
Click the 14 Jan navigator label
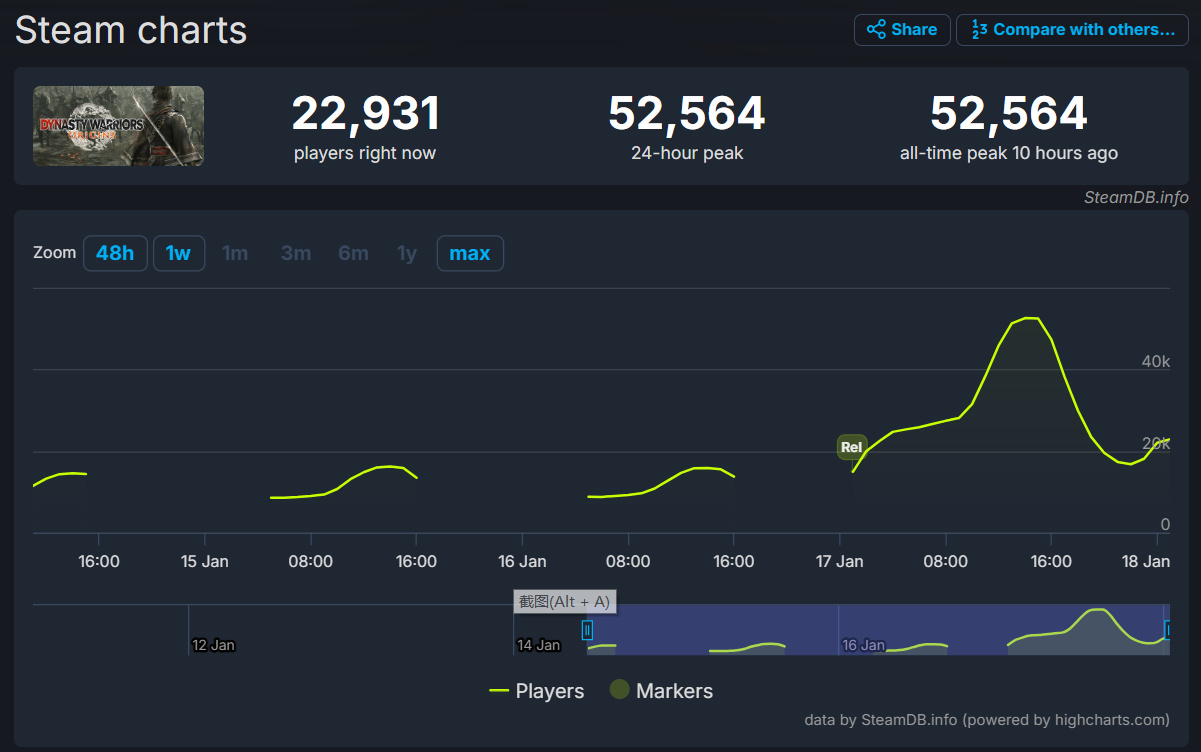538,645
